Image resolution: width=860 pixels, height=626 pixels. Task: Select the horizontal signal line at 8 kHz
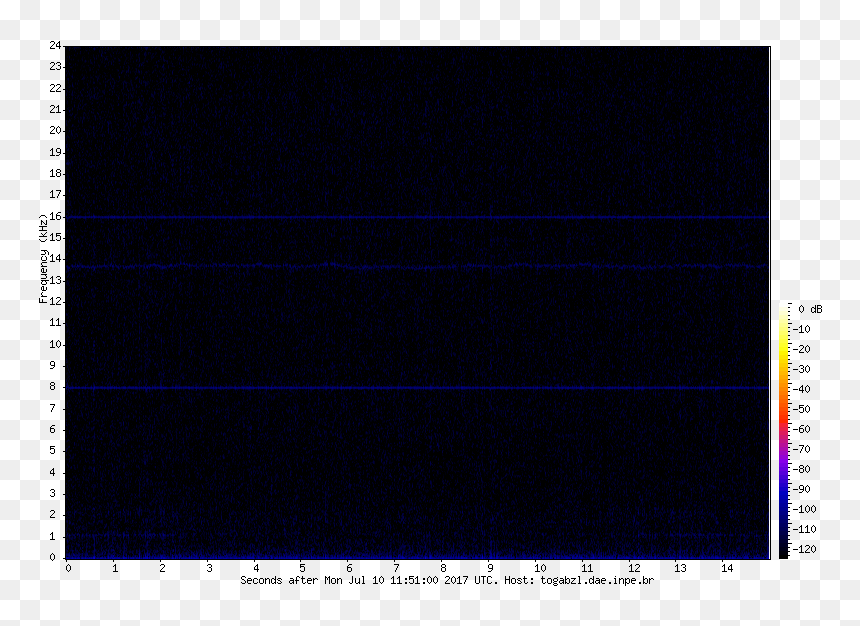coord(417,388)
